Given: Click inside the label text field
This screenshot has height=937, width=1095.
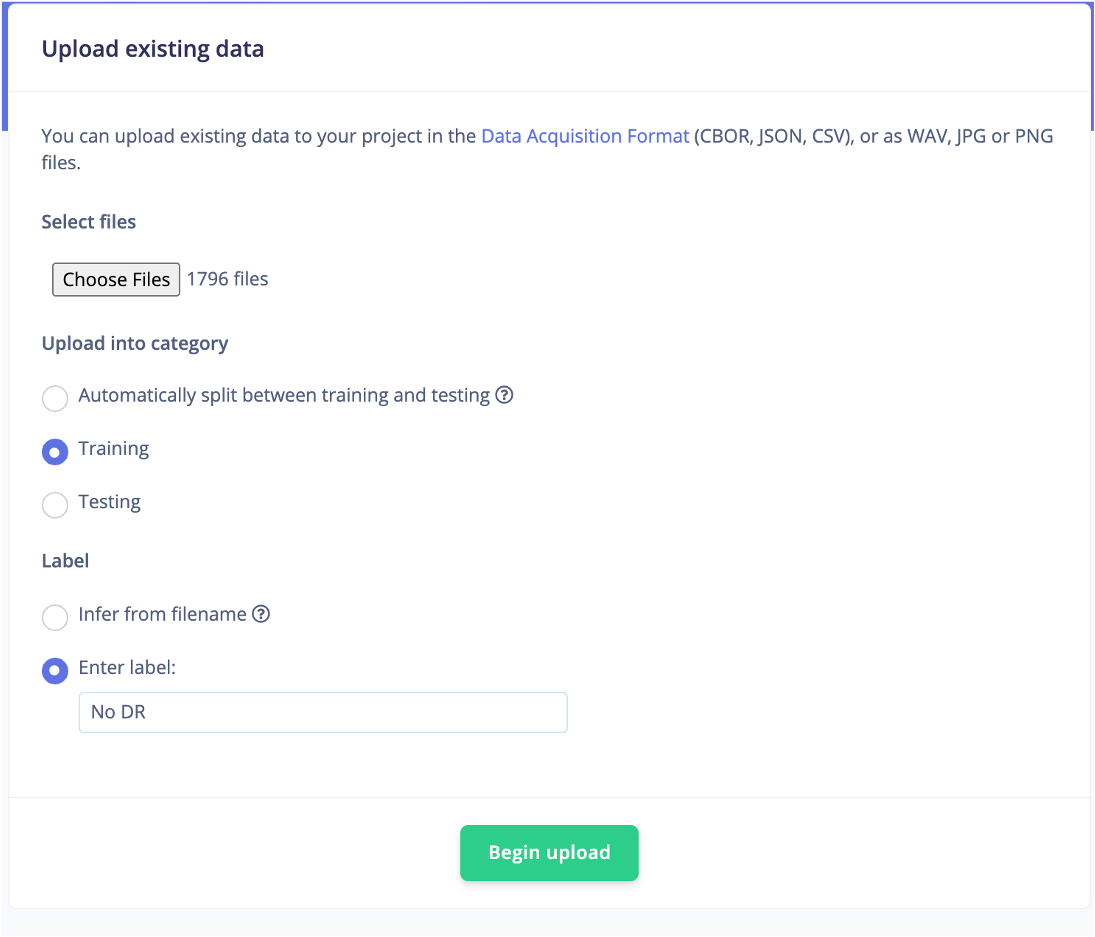Looking at the screenshot, I should pos(322,712).
